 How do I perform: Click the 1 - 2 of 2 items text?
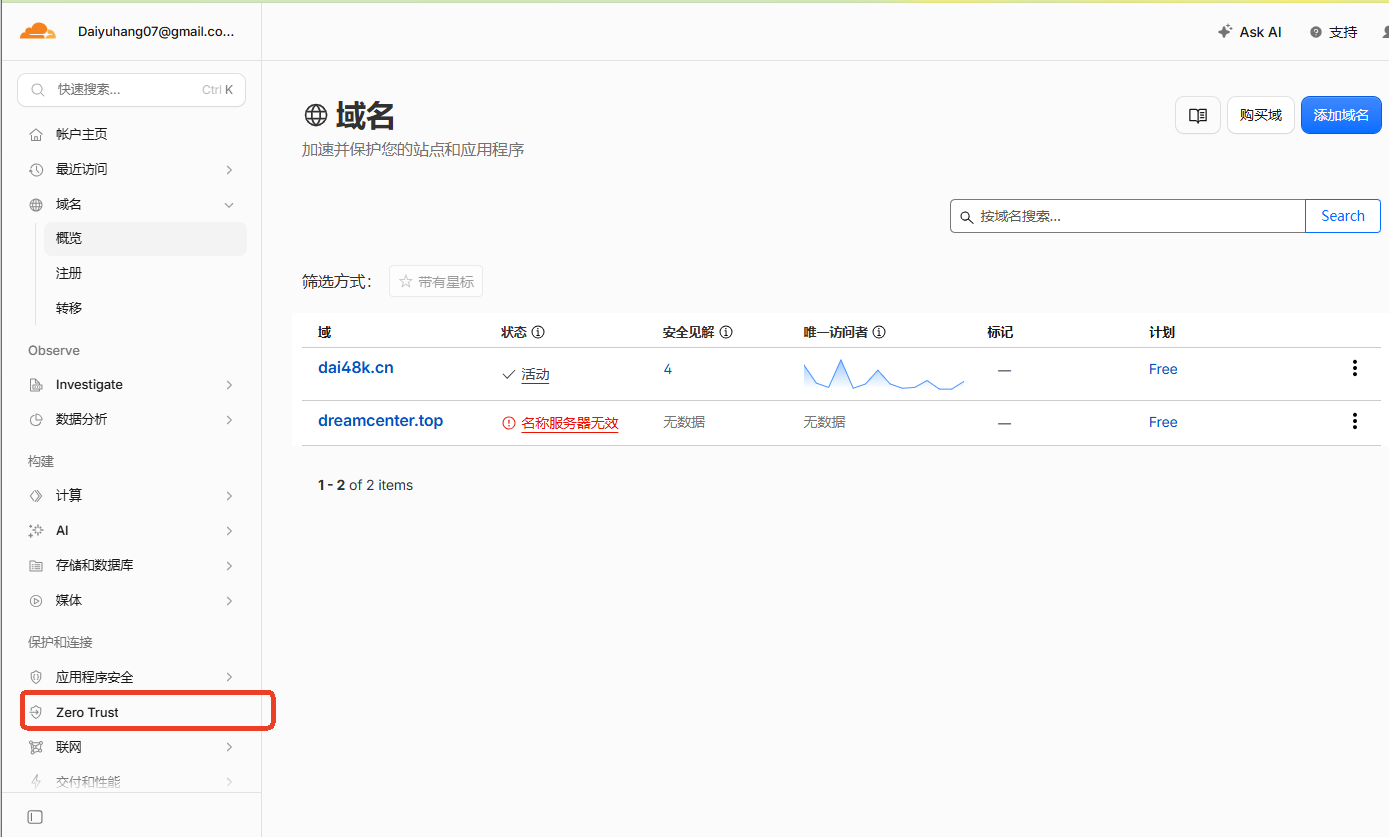click(366, 485)
